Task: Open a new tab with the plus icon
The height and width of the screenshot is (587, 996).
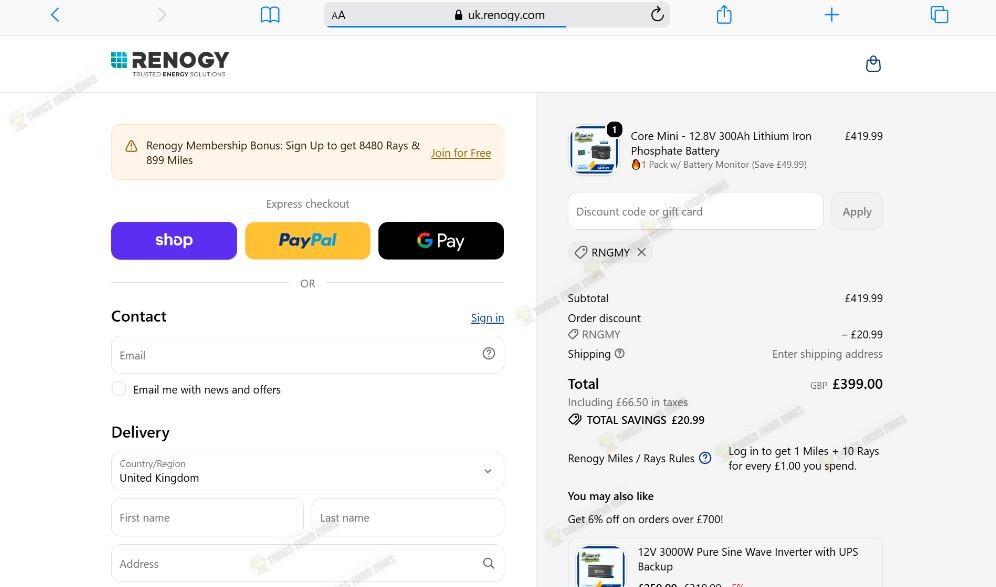Action: click(831, 15)
